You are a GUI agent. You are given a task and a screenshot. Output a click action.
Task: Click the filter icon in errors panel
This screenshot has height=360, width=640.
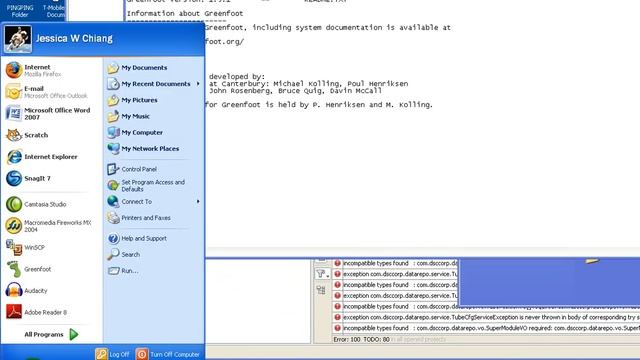tap(322, 274)
